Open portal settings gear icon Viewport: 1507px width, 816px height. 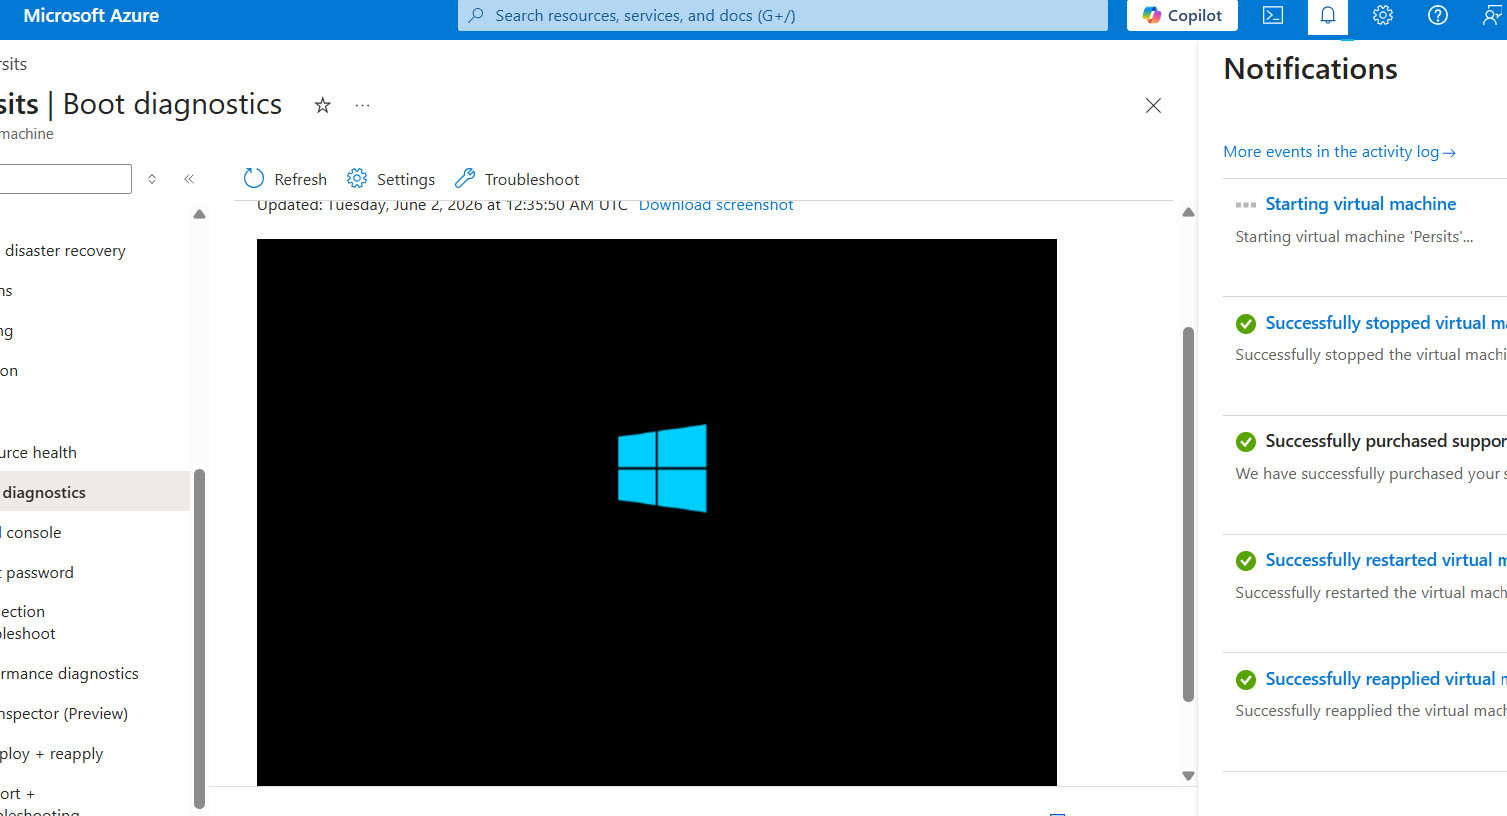pyautogui.click(x=1383, y=16)
